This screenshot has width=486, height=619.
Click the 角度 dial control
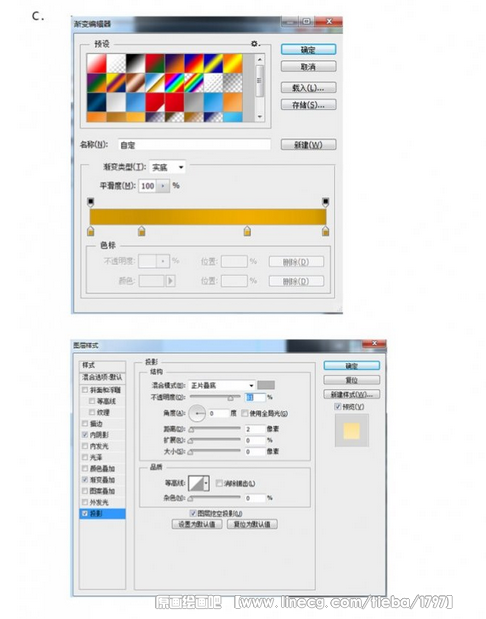point(197,413)
